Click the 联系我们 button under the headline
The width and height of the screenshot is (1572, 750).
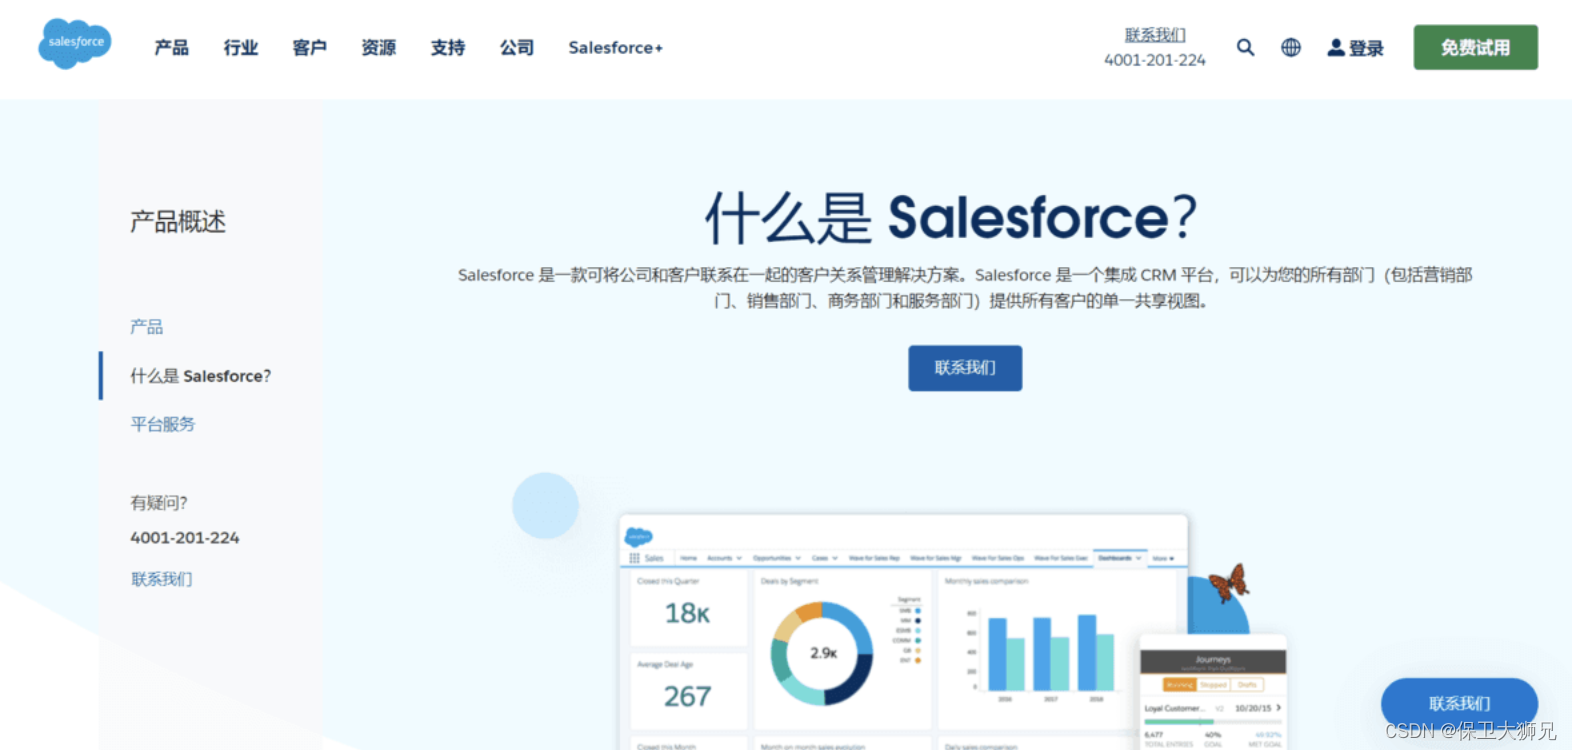(x=965, y=368)
